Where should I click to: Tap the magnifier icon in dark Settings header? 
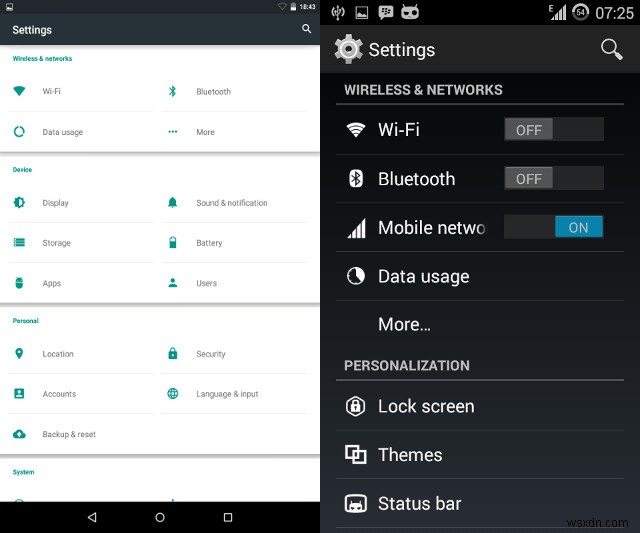[x=611, y=49]
